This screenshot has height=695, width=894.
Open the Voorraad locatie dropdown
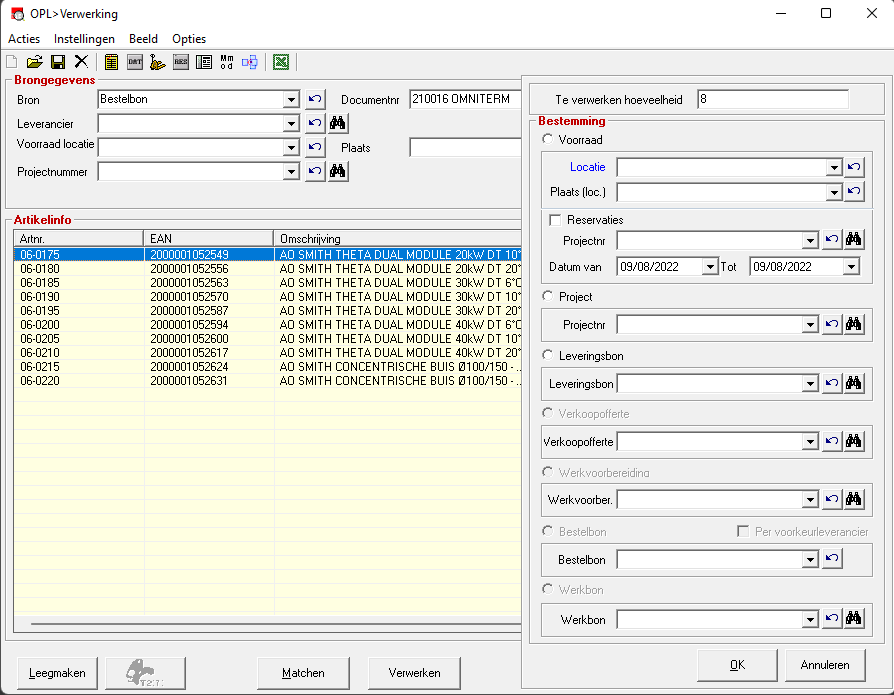click(291, 148)
